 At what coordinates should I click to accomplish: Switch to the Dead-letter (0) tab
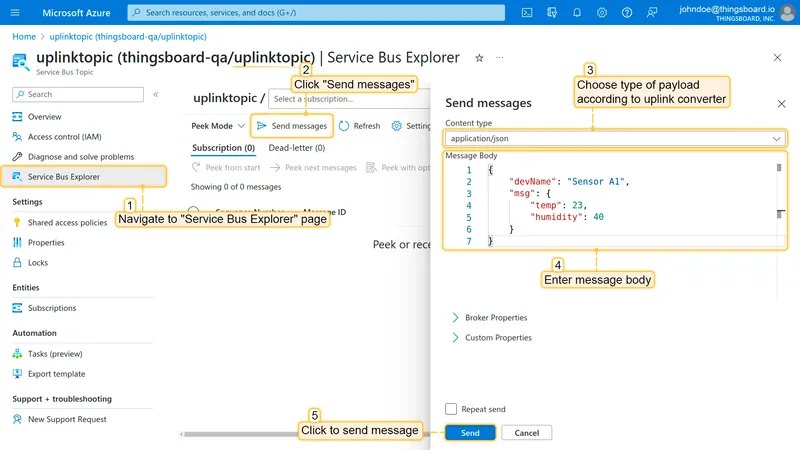pos(297,148)
